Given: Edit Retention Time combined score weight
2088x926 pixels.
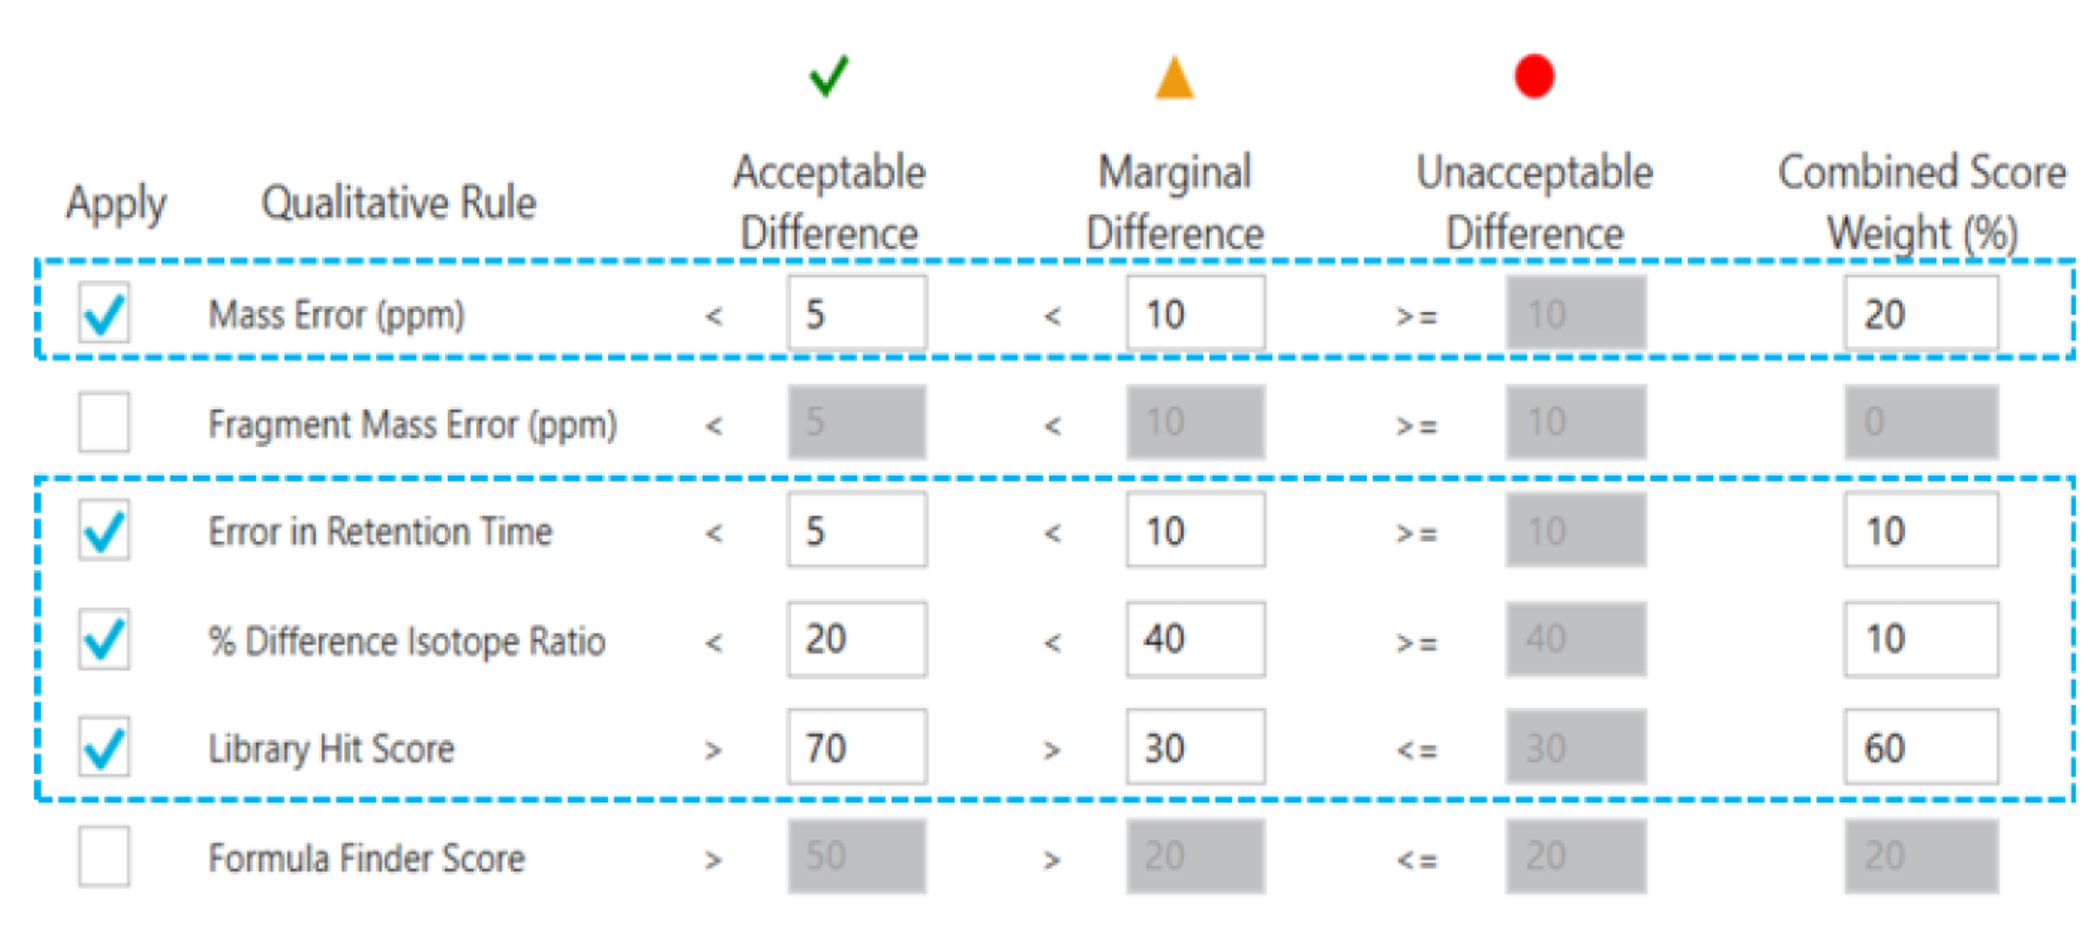Looking at the screenshot, I should point(1922,530).
